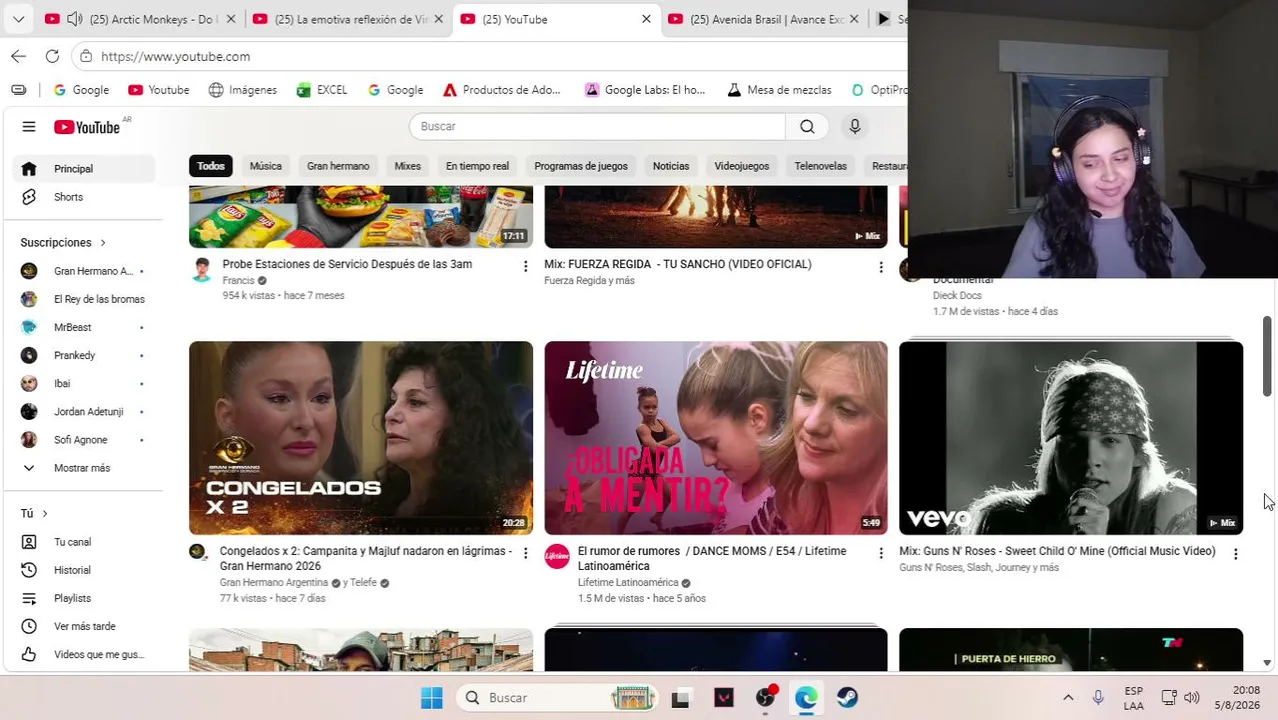Open options for Guns N' Roses mix
1278x720 pixels.
click(x=1236, y=553)
